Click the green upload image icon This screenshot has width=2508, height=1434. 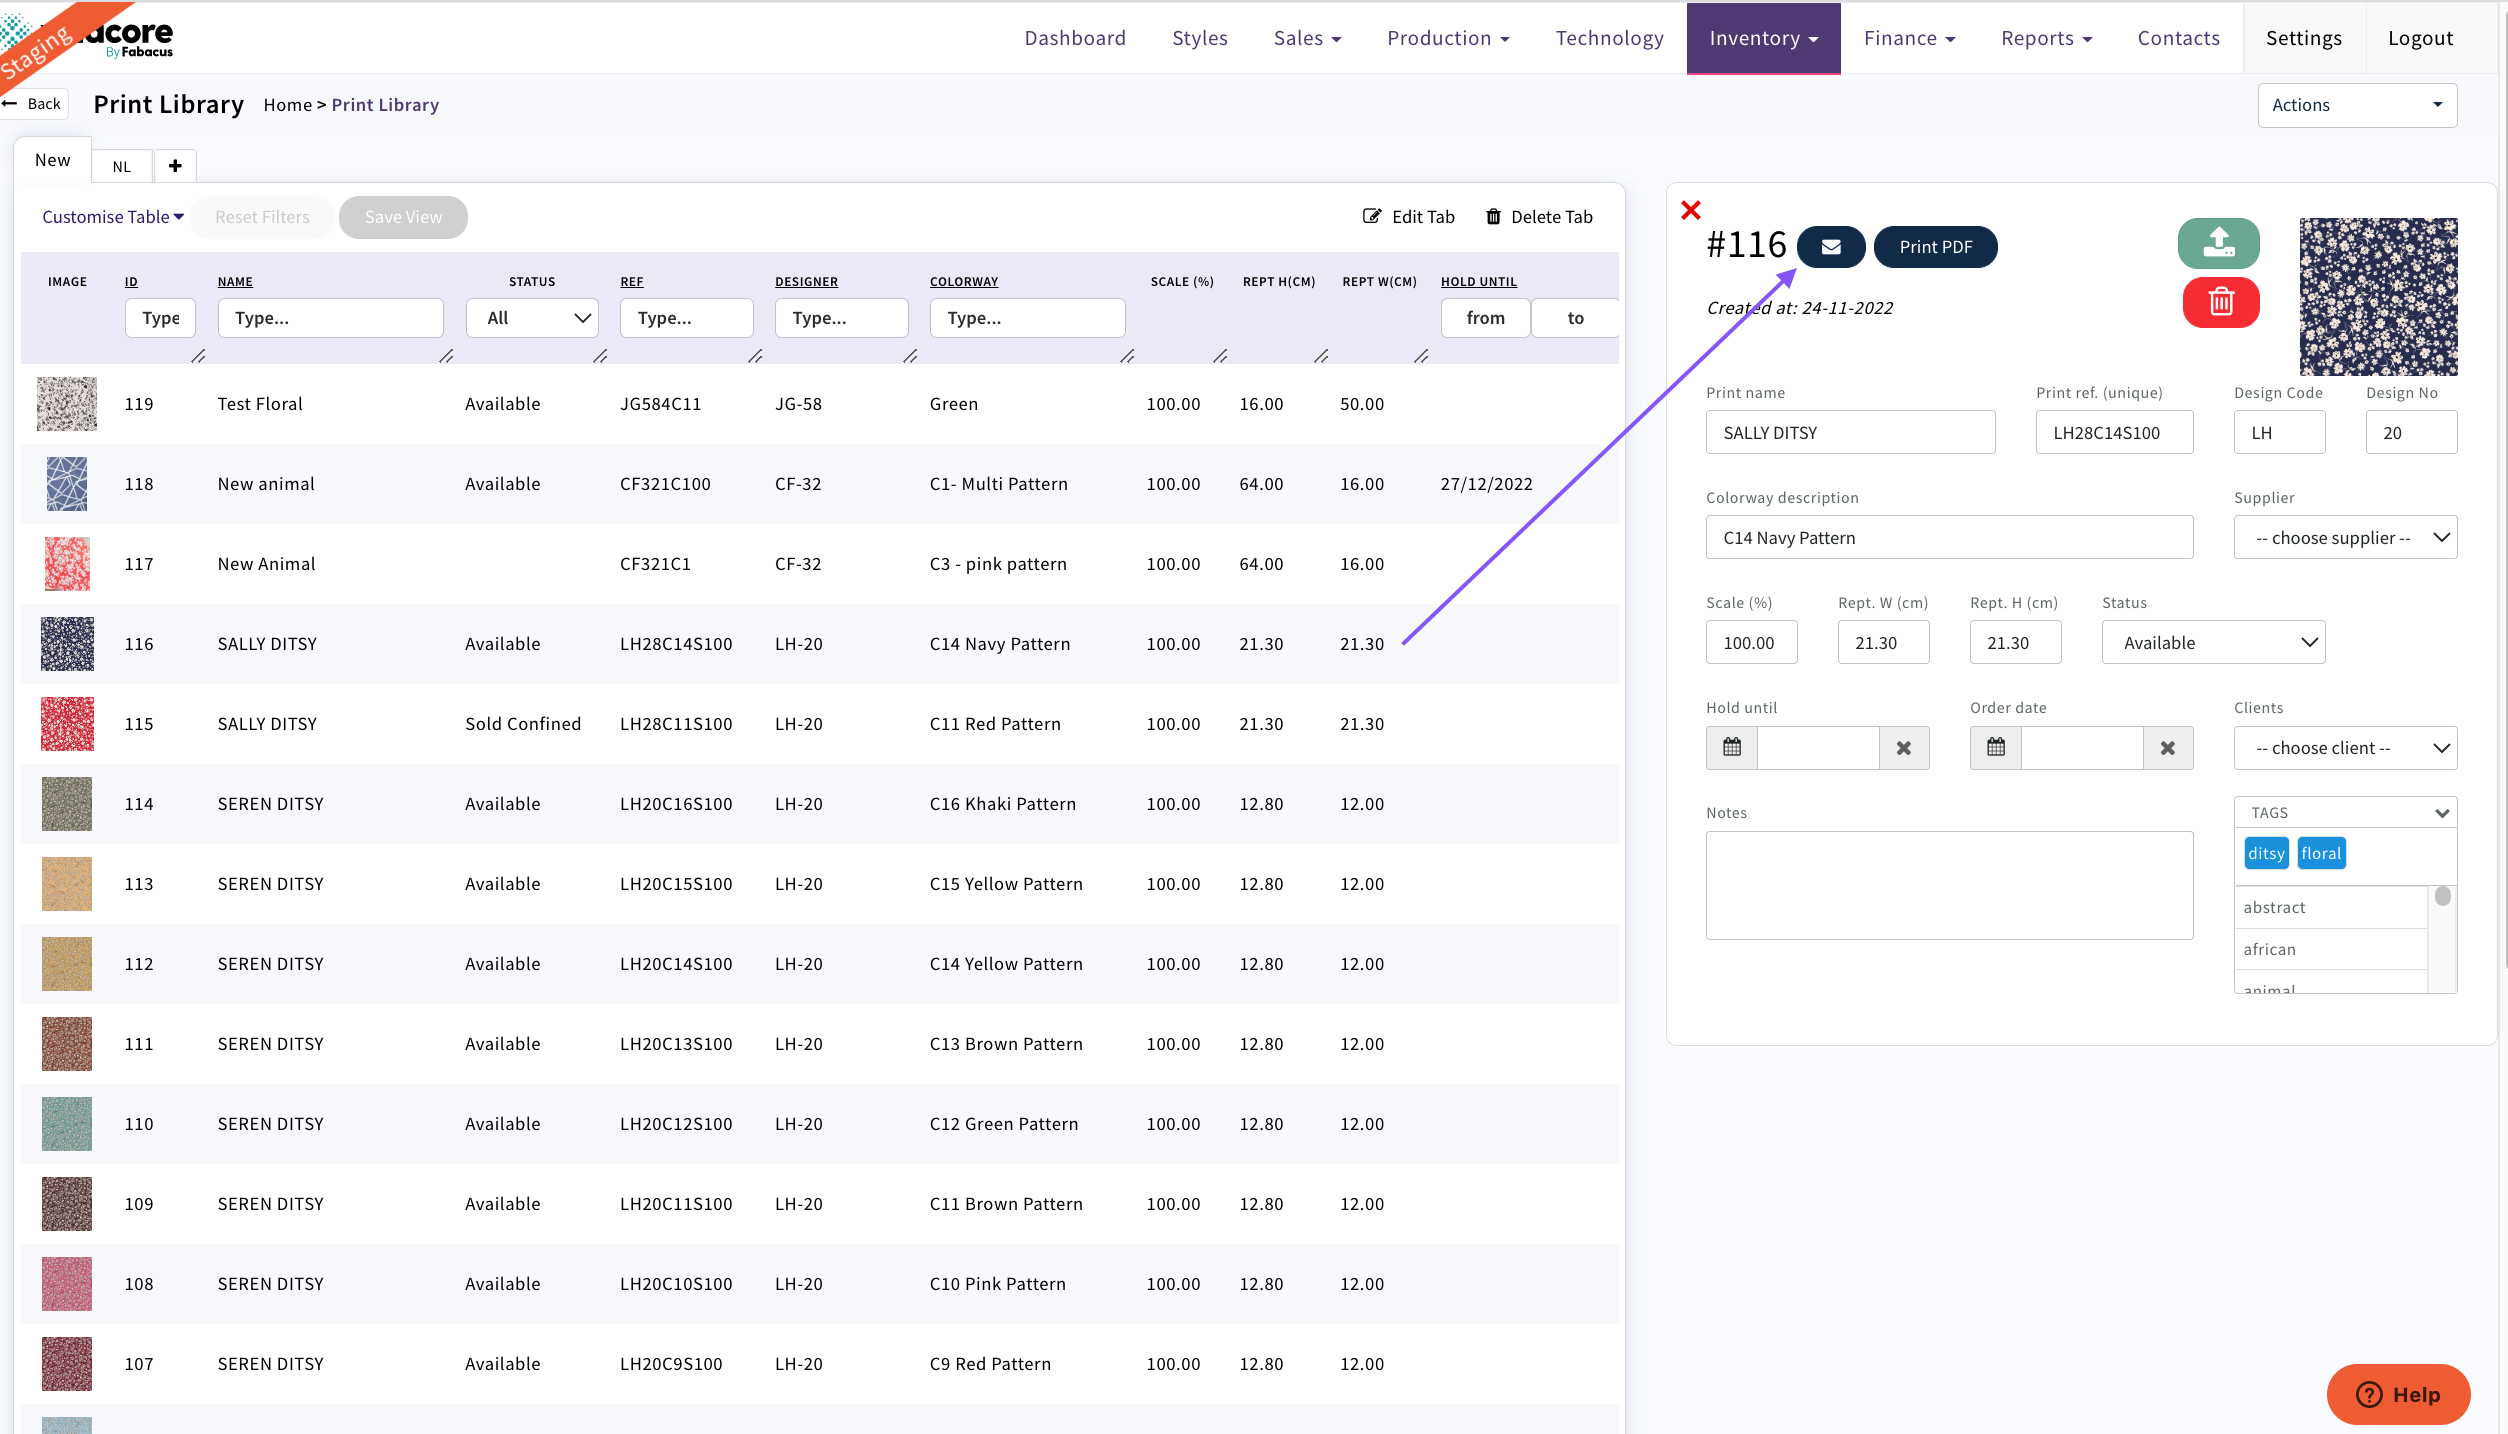2218,243
